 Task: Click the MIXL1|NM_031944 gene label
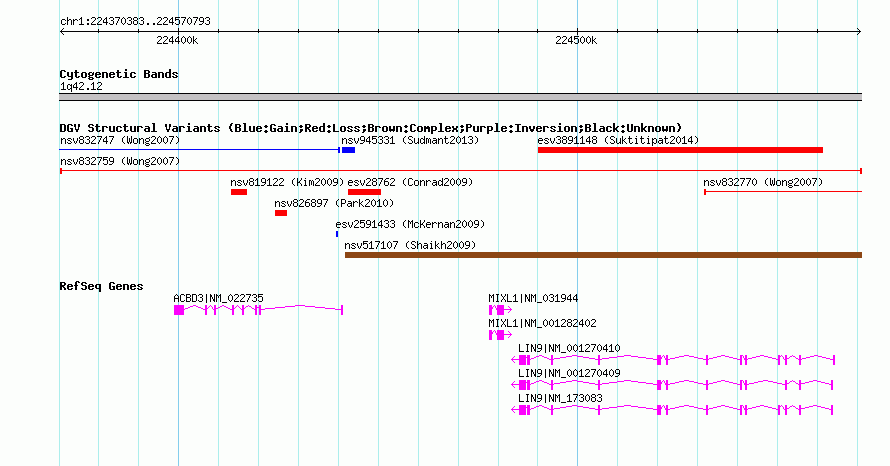point(533,298)
